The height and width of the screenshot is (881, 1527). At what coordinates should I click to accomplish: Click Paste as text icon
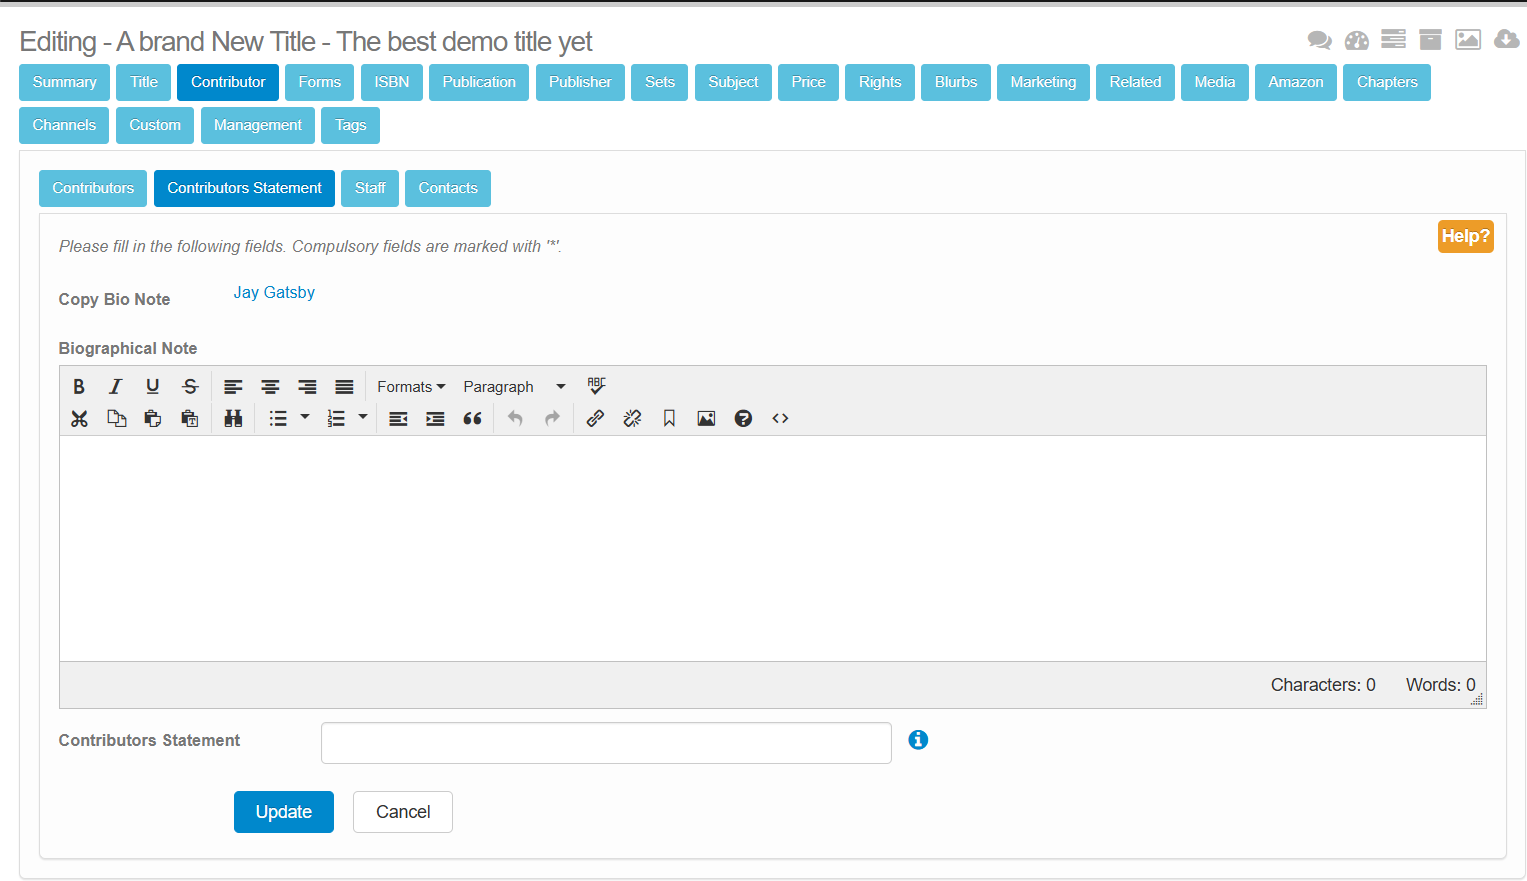coord(190,419)
